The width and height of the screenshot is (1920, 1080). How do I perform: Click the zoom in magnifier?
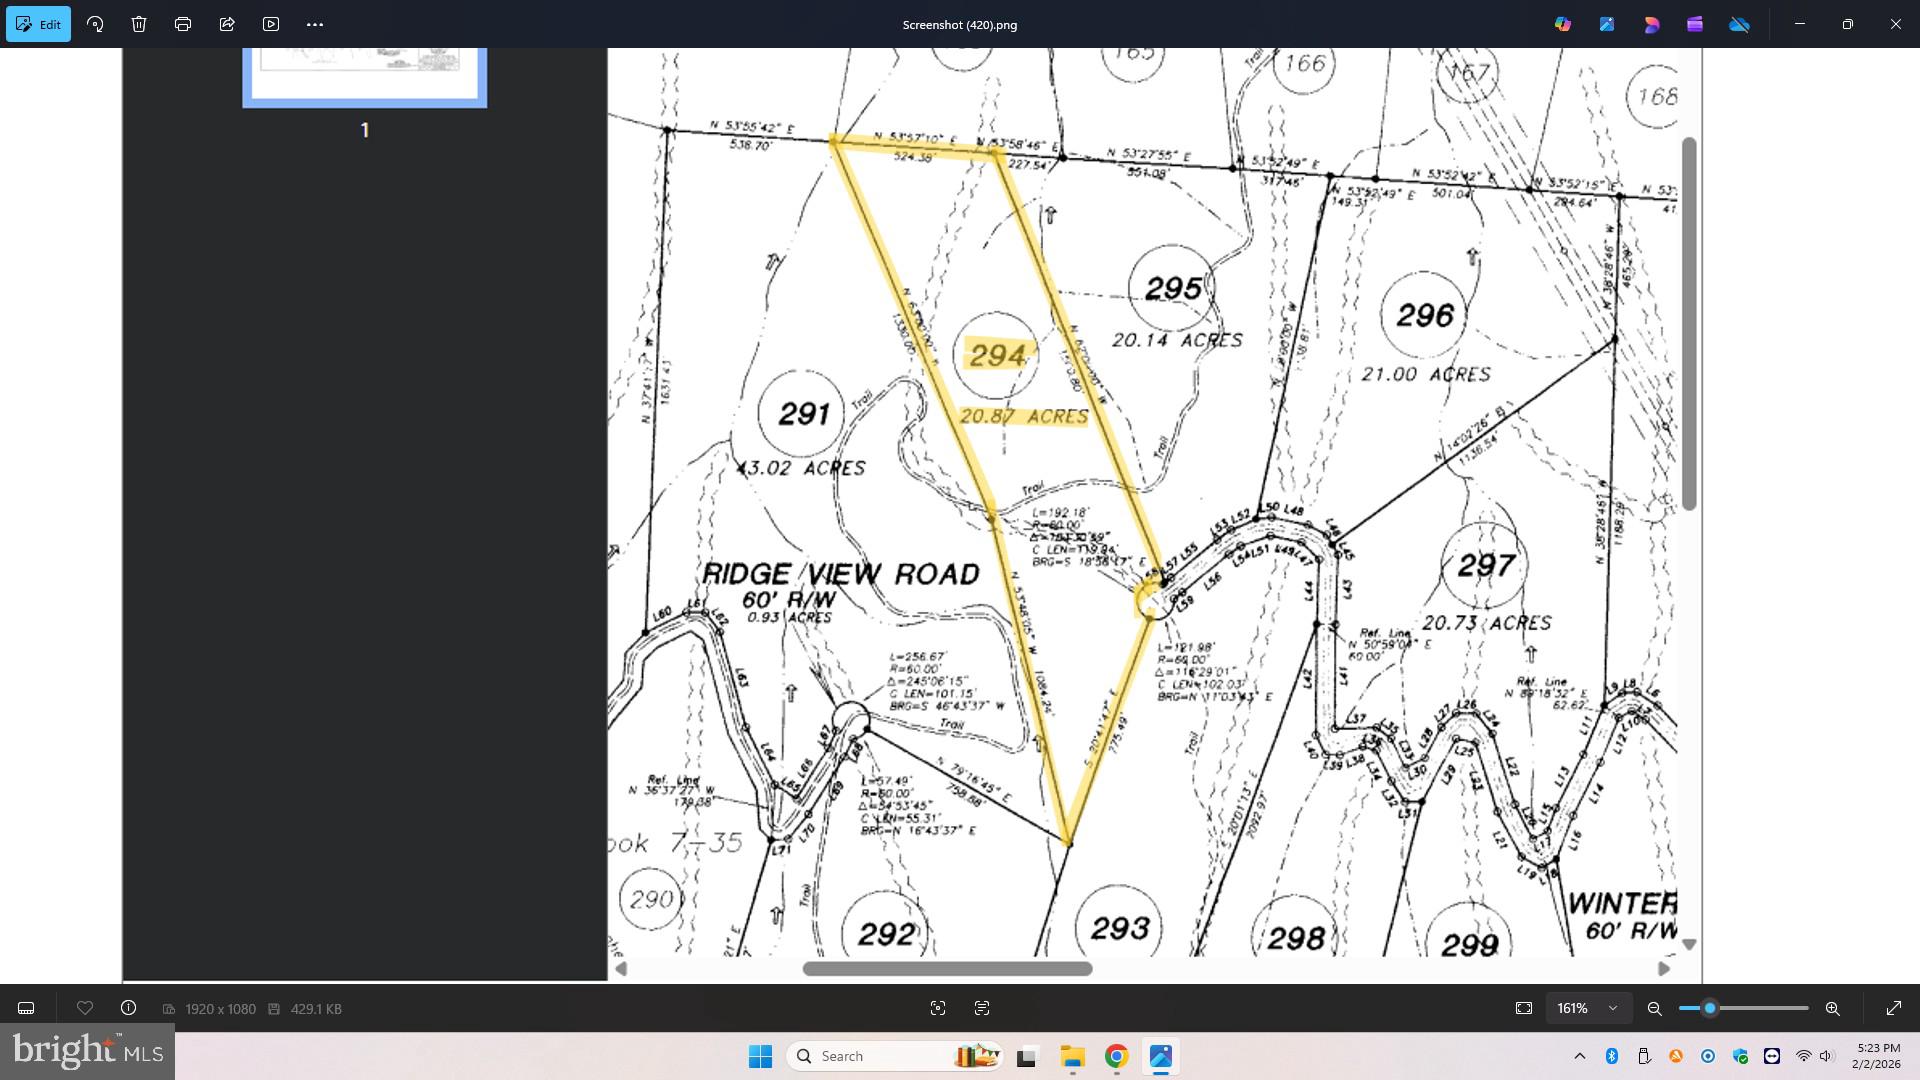click(x=1832, y=1008)
